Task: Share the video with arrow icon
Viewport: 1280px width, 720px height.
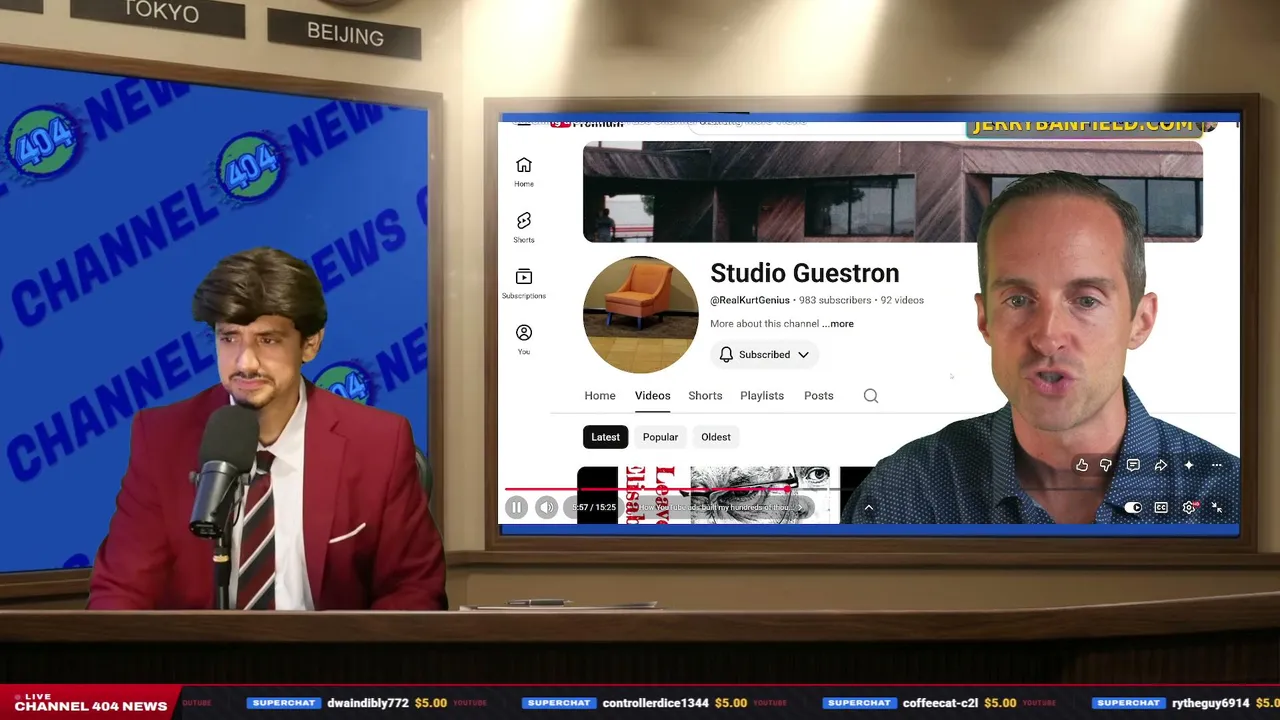Action: 1161,465
